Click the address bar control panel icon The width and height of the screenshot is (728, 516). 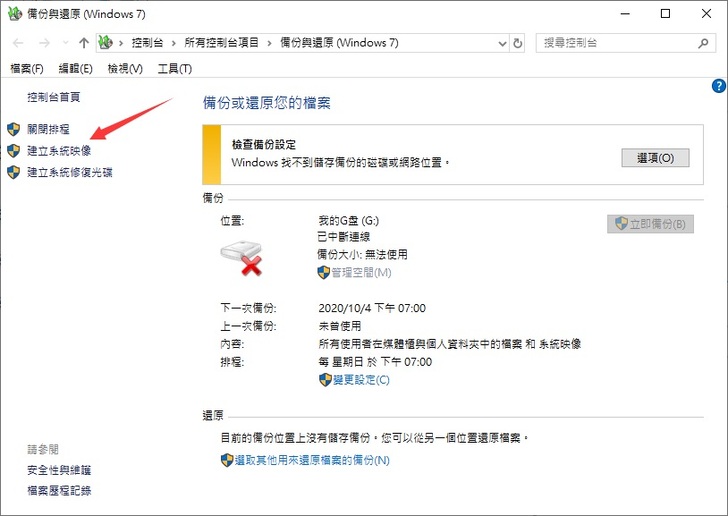coord(105,43)
